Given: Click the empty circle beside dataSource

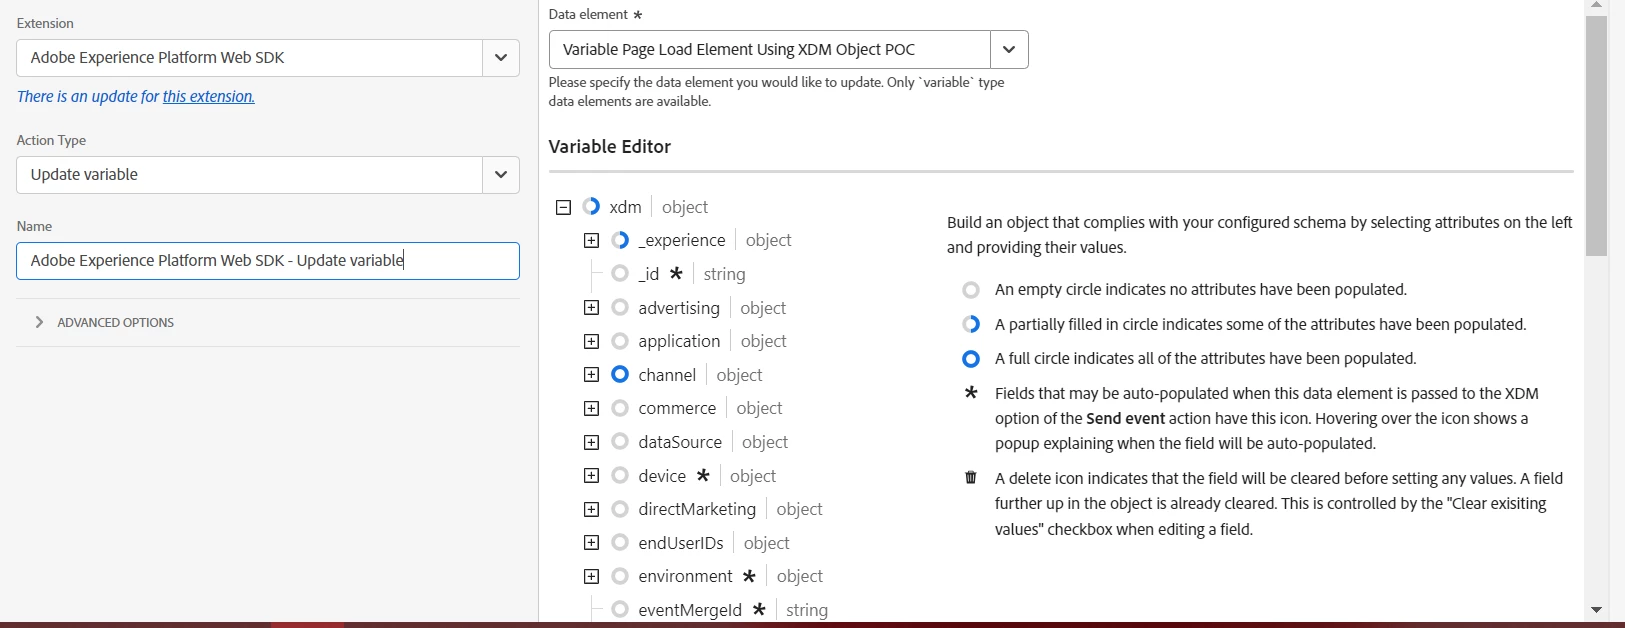Looking at the screenshot, I should (620, 442).
